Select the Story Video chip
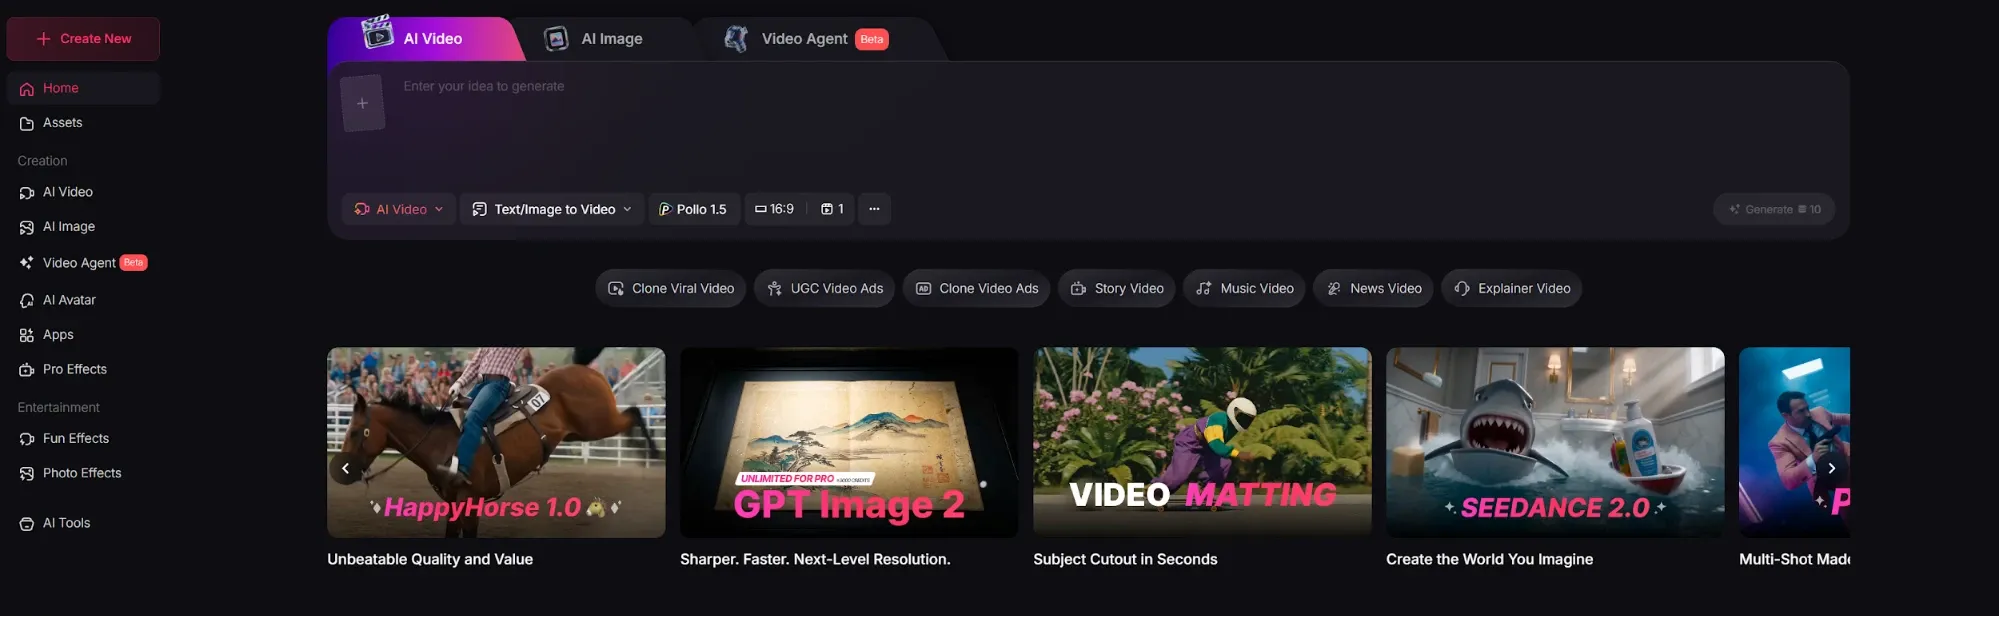Viewport: 1999px width, 617px height. pyautogui.click(x=1117, y=288)
